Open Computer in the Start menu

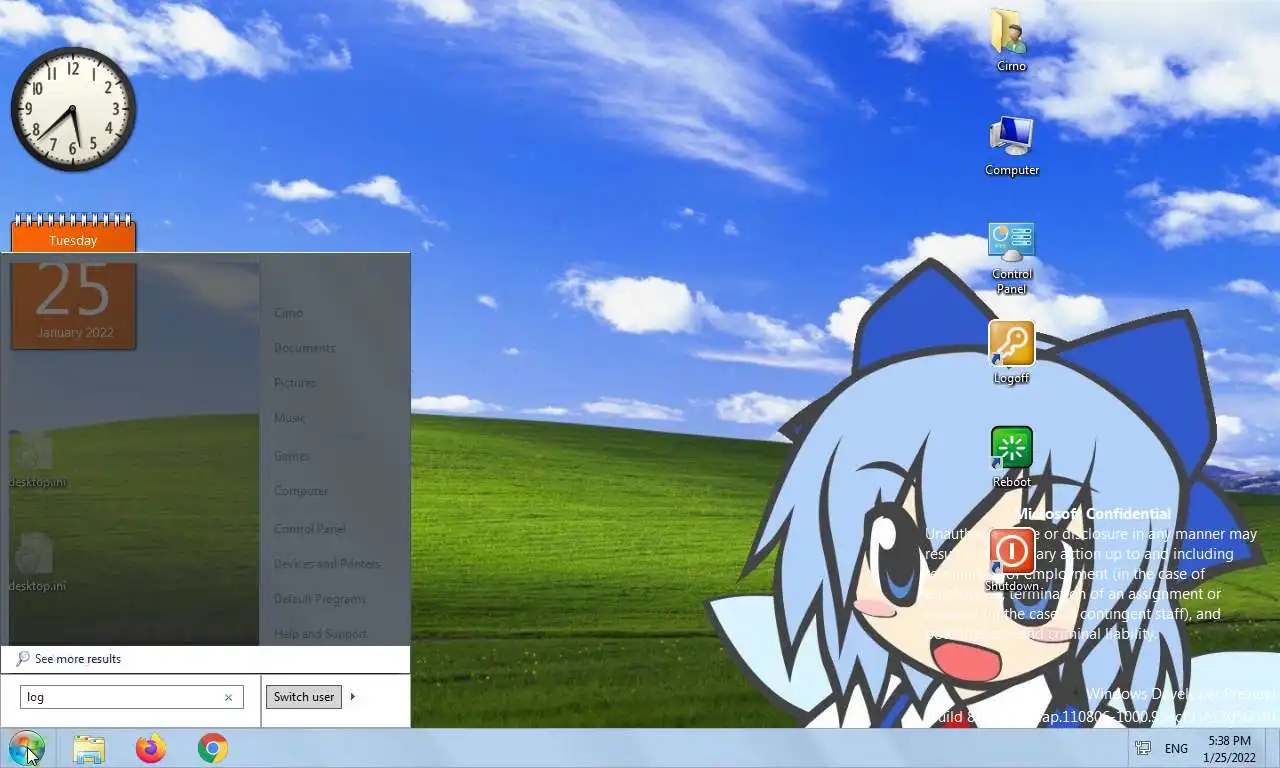[x=301, y=491]
